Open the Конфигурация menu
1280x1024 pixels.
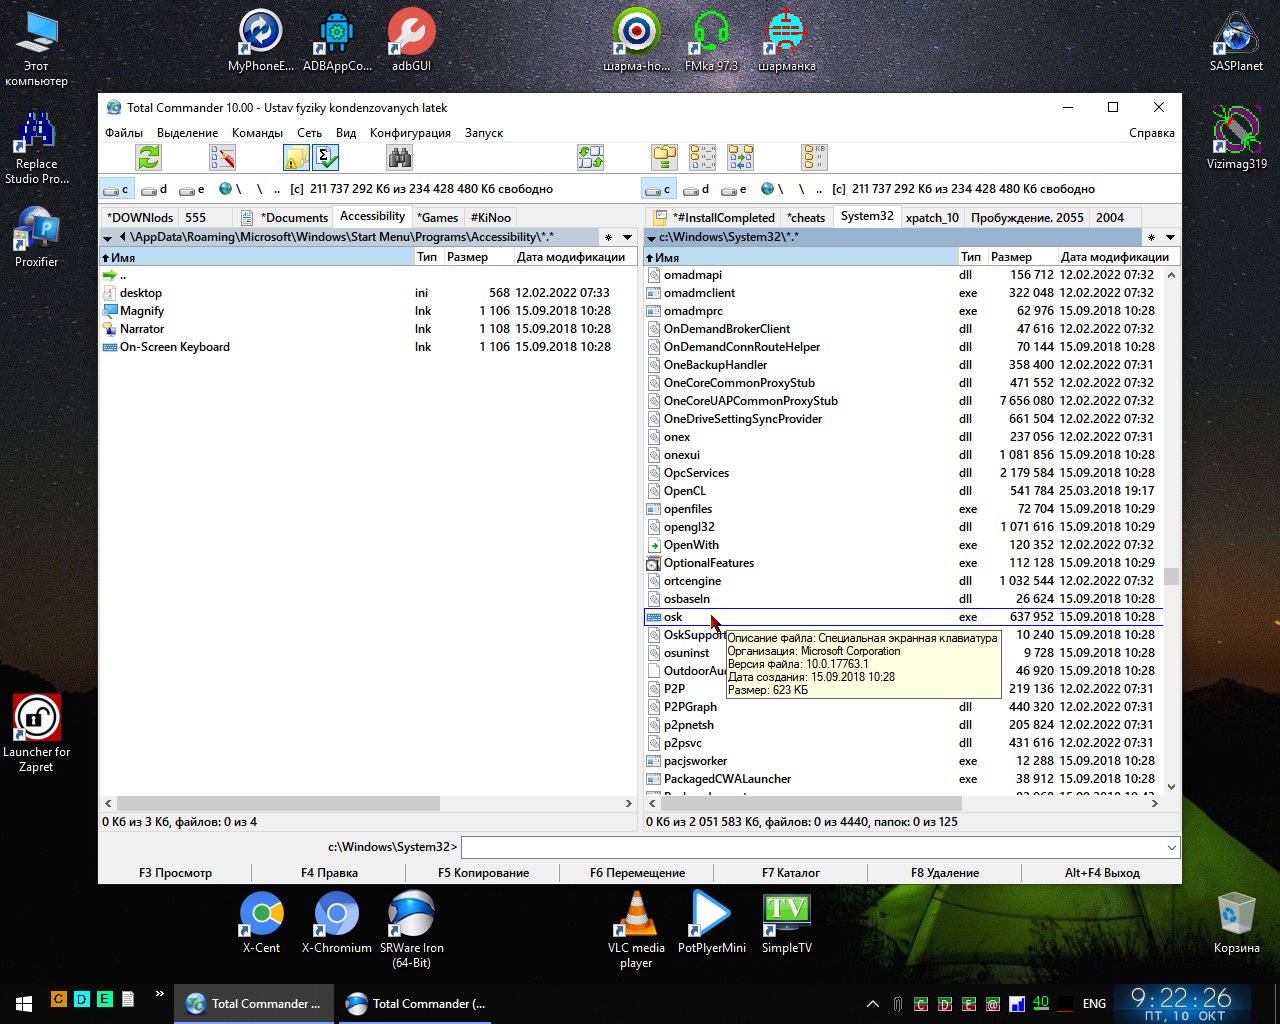[x=410, y=133]
